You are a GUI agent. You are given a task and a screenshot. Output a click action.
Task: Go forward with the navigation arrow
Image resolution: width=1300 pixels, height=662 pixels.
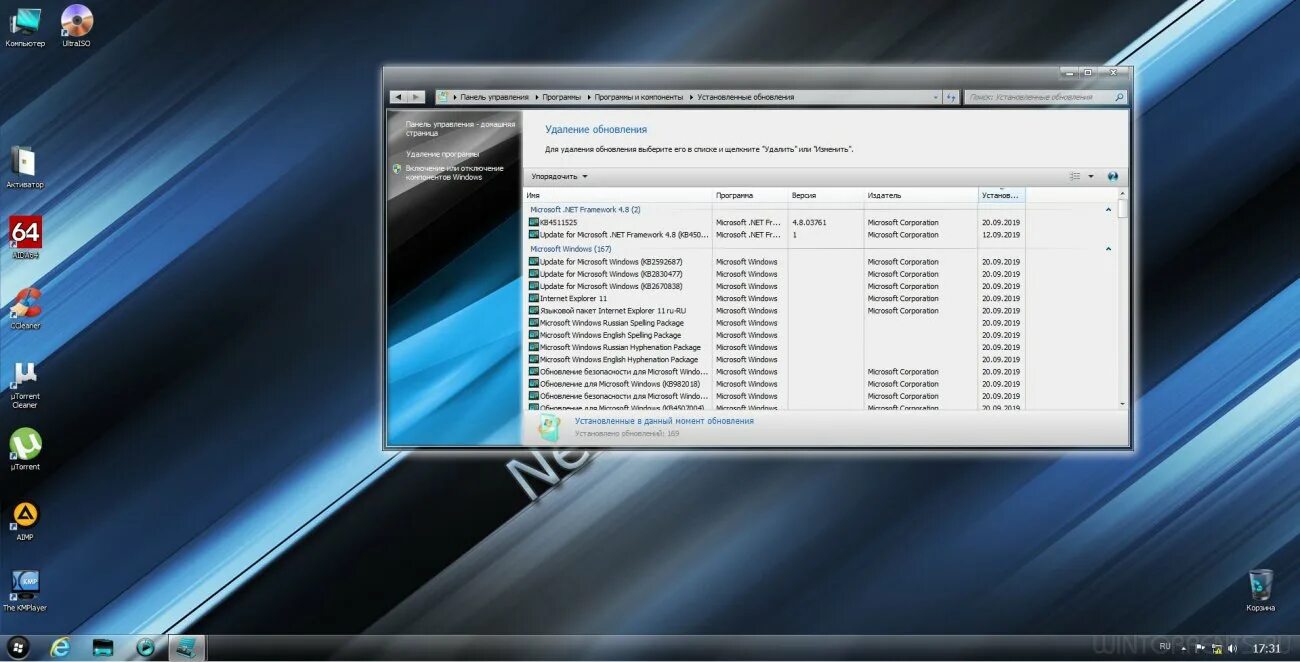416,97
